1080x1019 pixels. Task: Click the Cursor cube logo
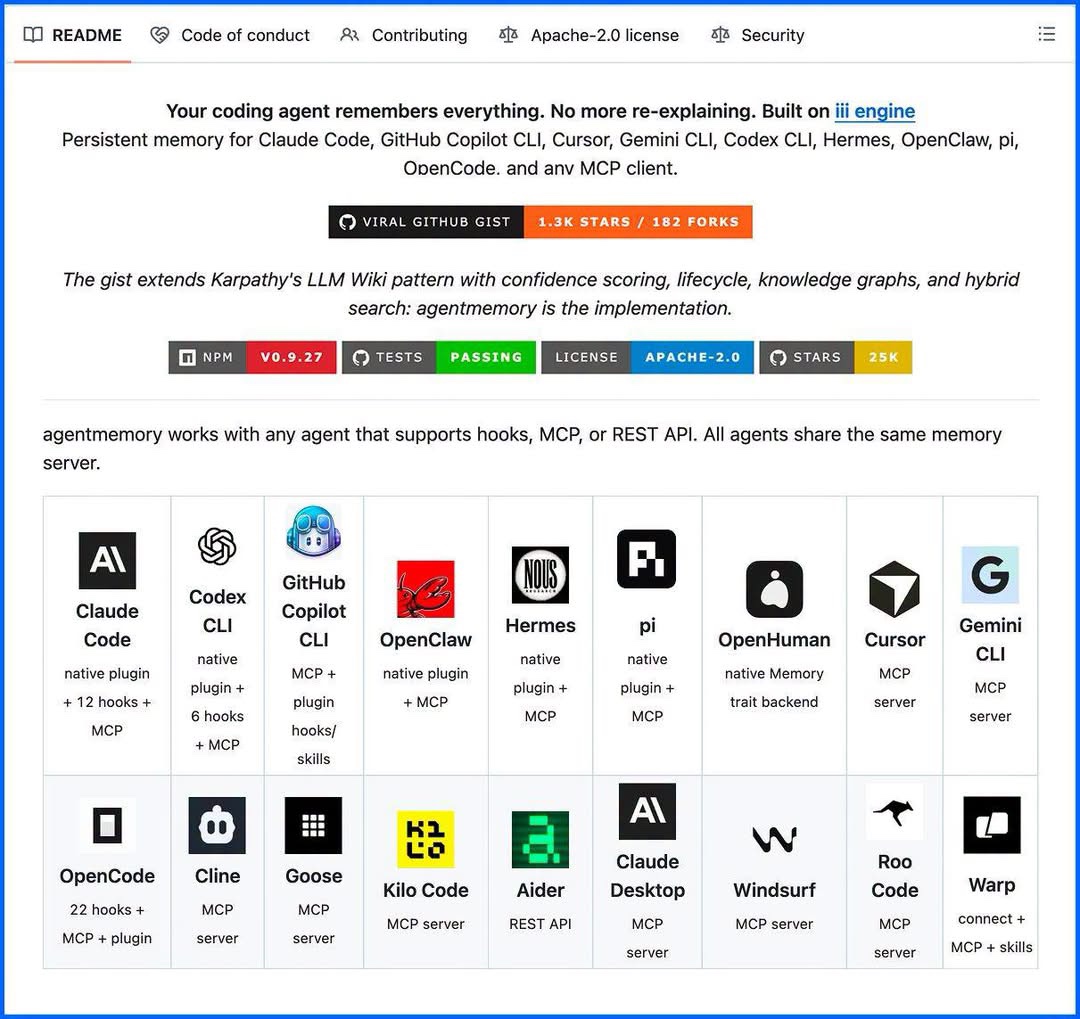coord(894,589)
